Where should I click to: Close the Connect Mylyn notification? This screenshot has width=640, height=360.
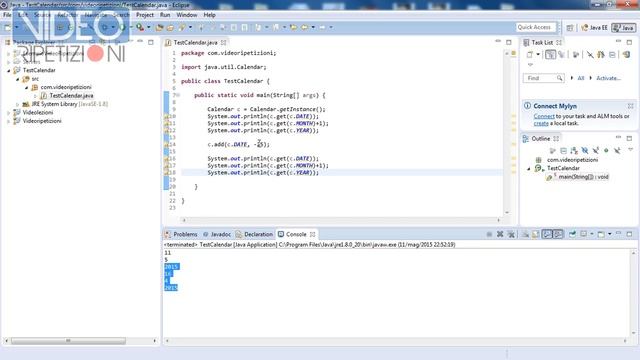point(630,106)
